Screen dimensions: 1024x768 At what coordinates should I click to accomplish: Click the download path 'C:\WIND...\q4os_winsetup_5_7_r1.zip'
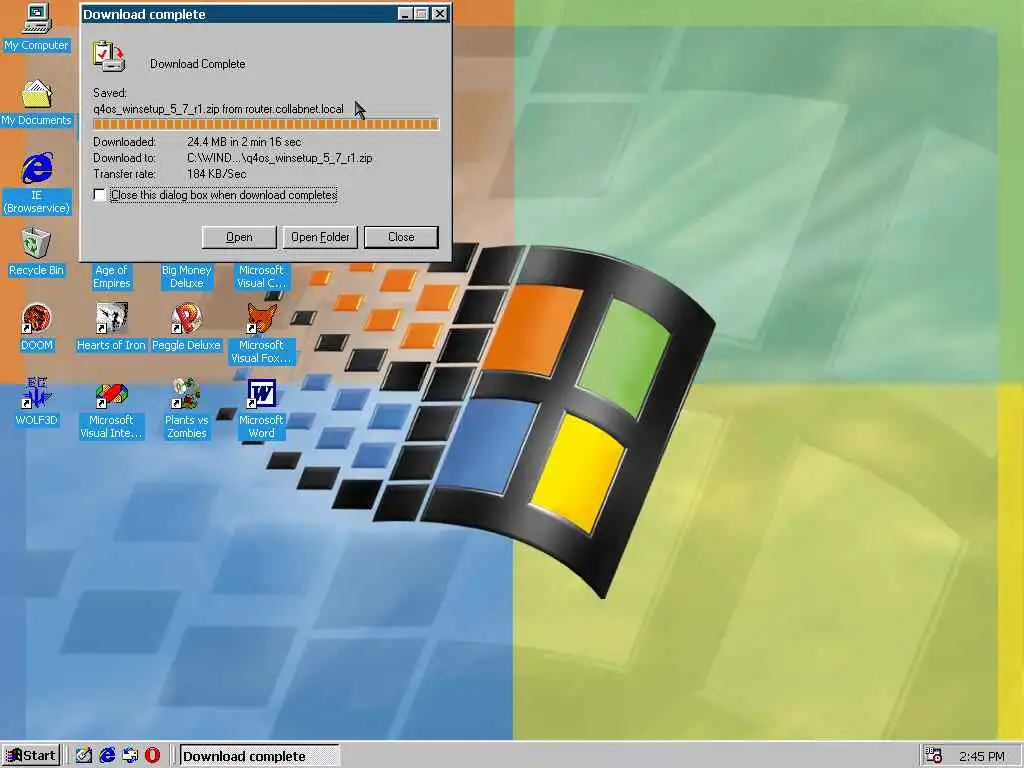click(280, 158)
